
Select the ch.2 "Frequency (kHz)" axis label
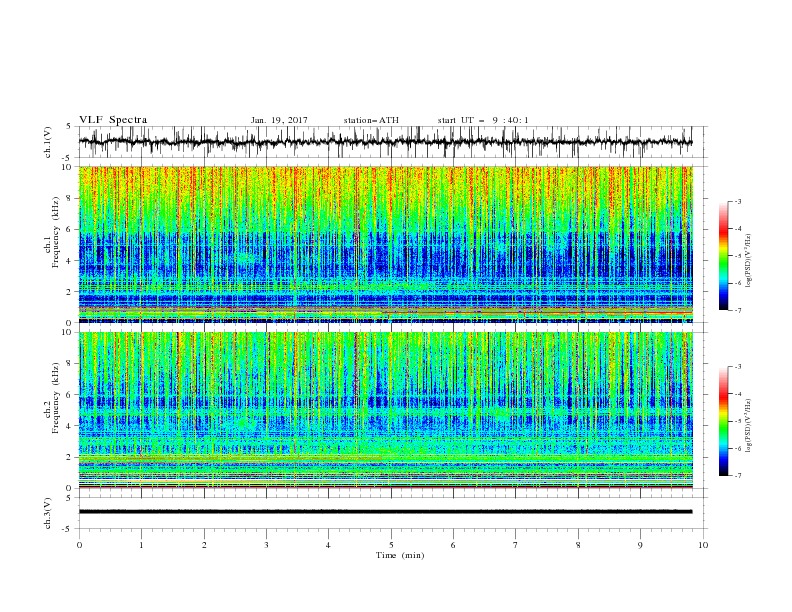55,397
